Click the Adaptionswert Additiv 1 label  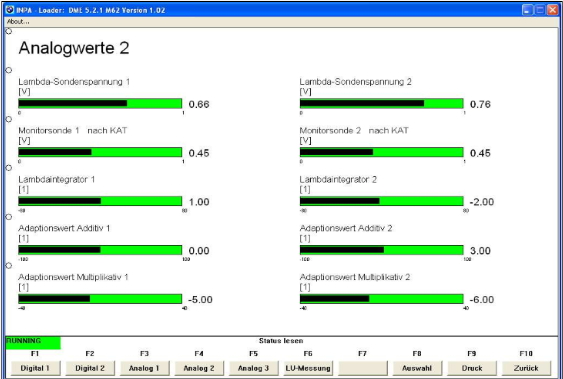(64, 228)
